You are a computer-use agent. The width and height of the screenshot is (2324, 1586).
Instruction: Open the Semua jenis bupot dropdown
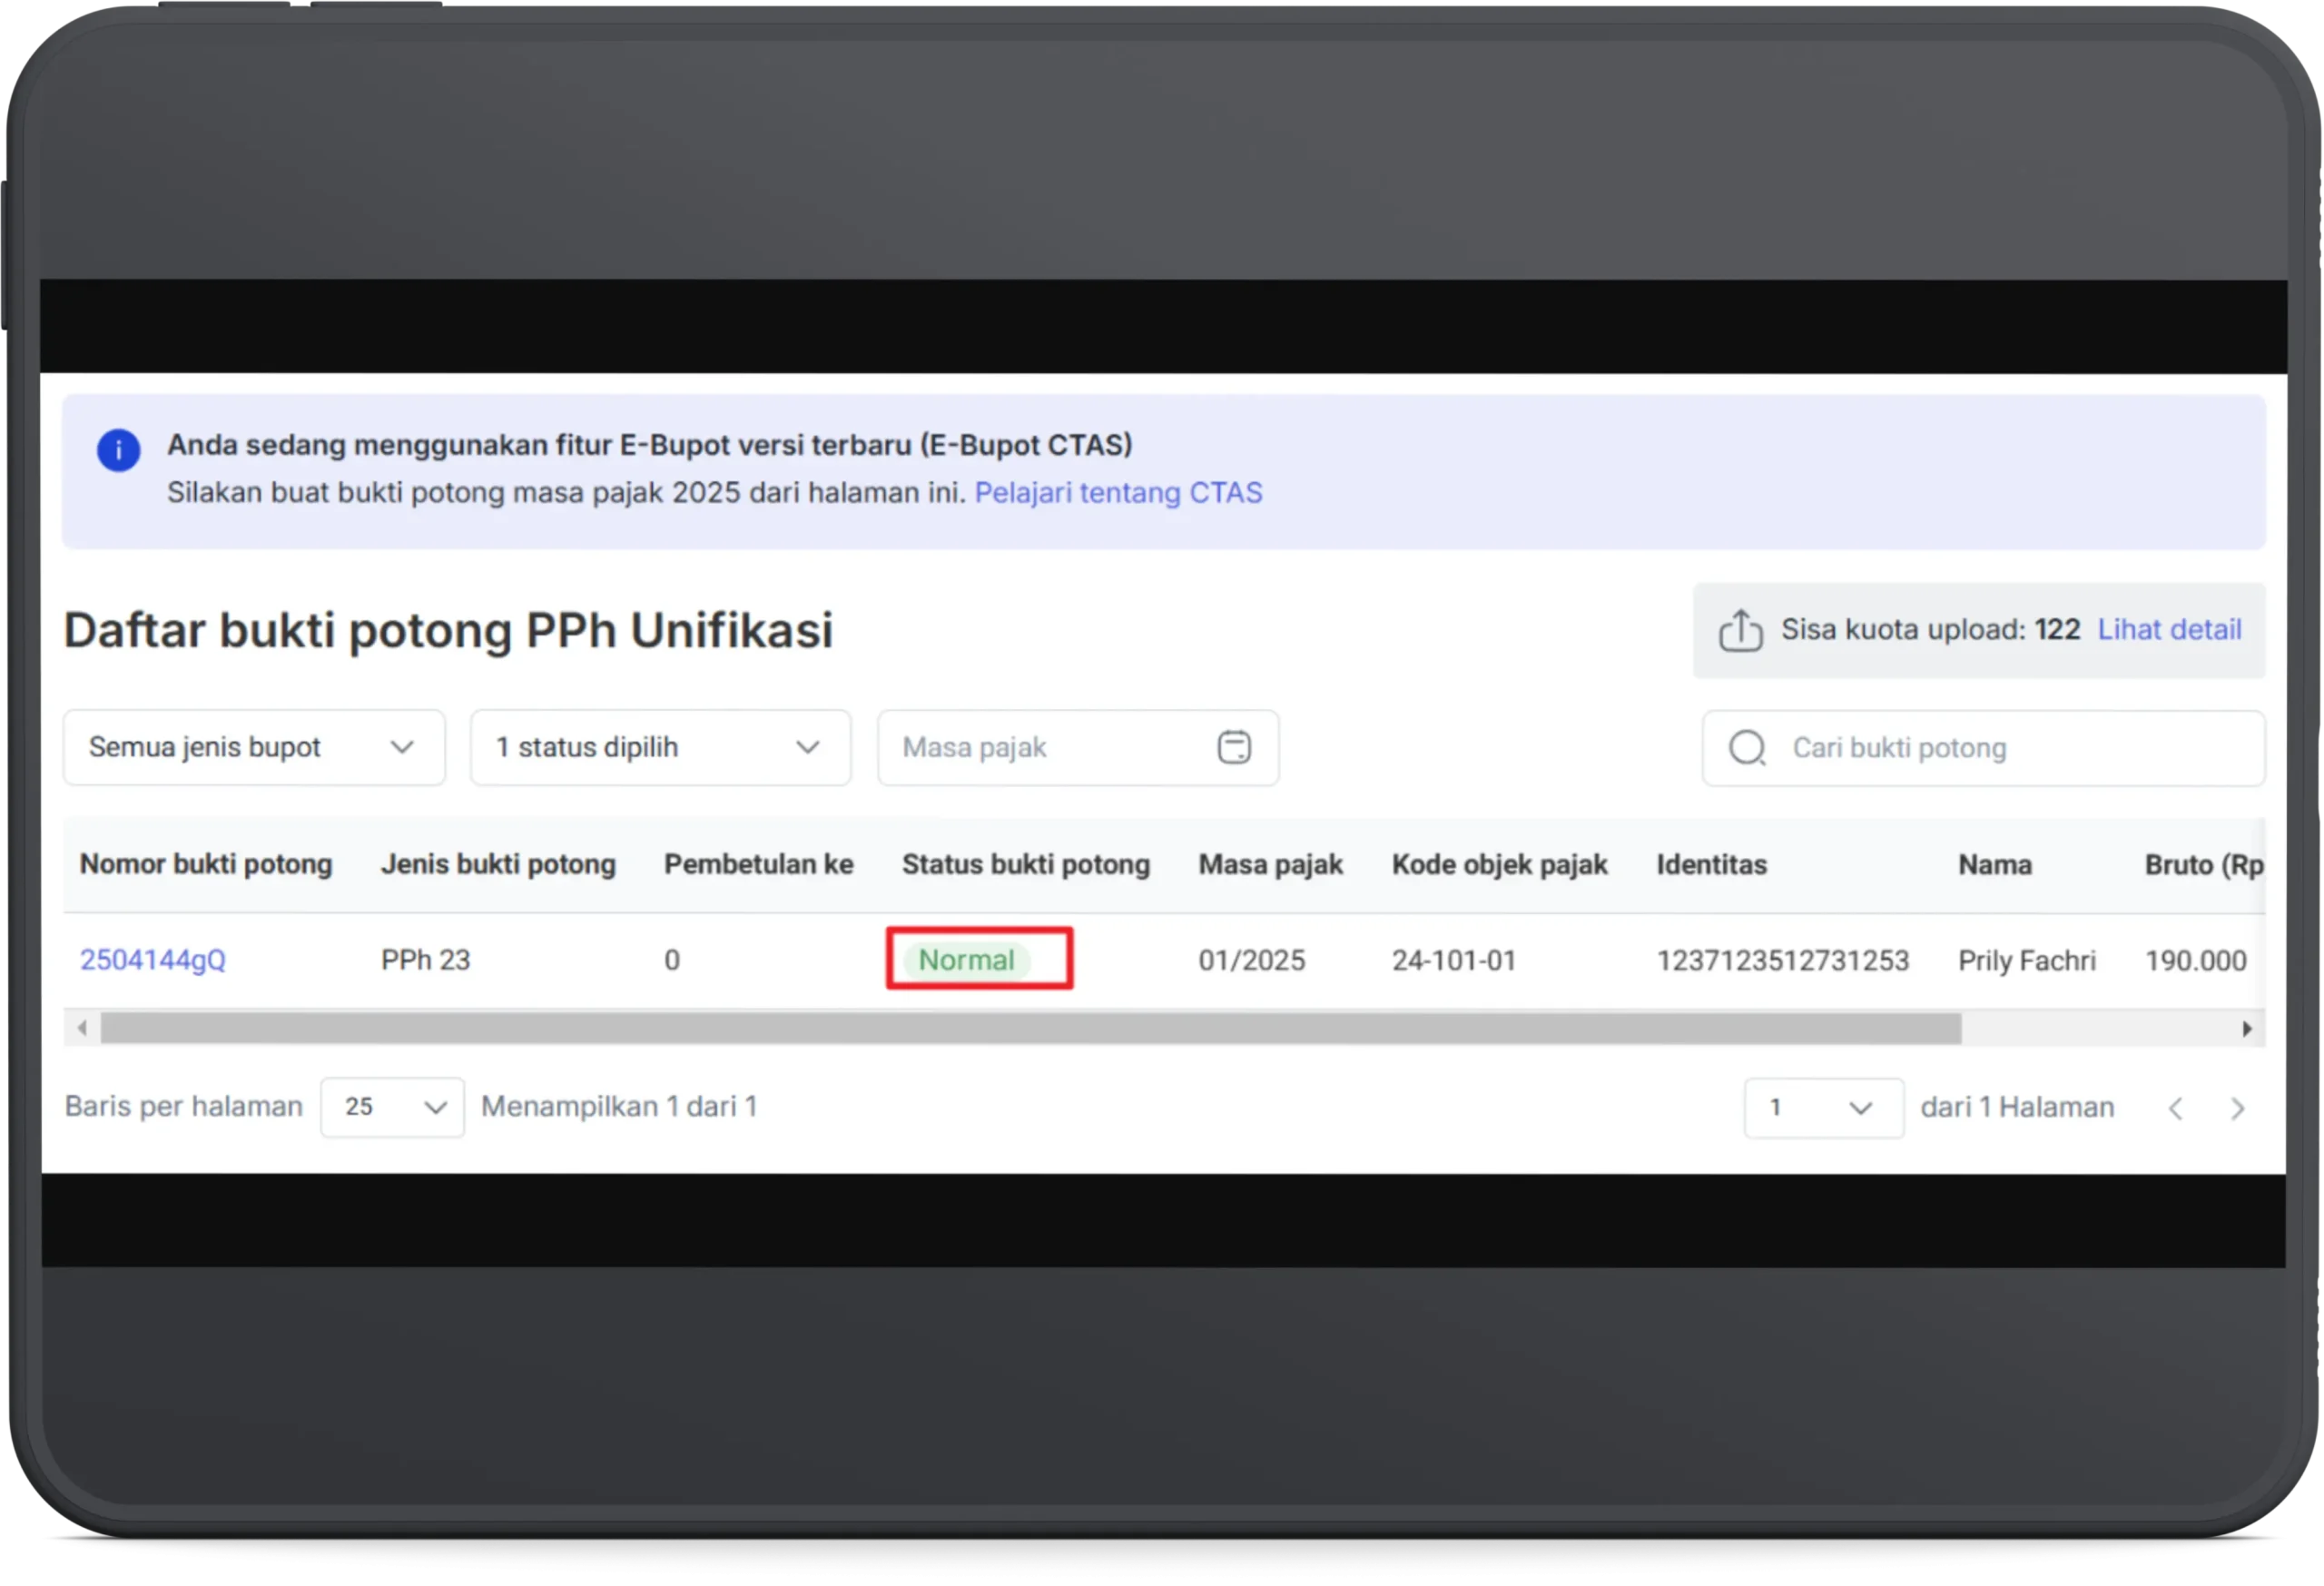pos(254,748)
